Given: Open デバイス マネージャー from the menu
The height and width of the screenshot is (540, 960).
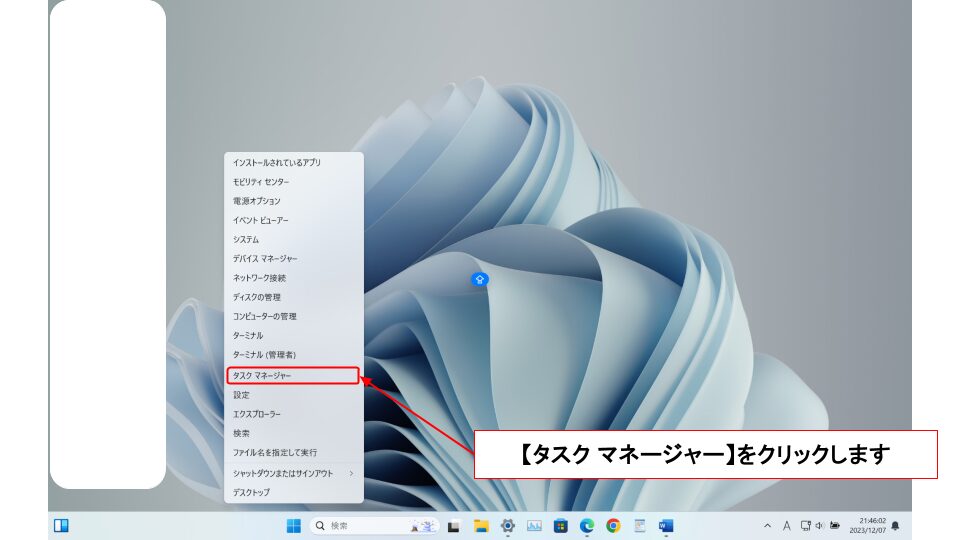Looking at the screenshot, I should click(265, 259).
